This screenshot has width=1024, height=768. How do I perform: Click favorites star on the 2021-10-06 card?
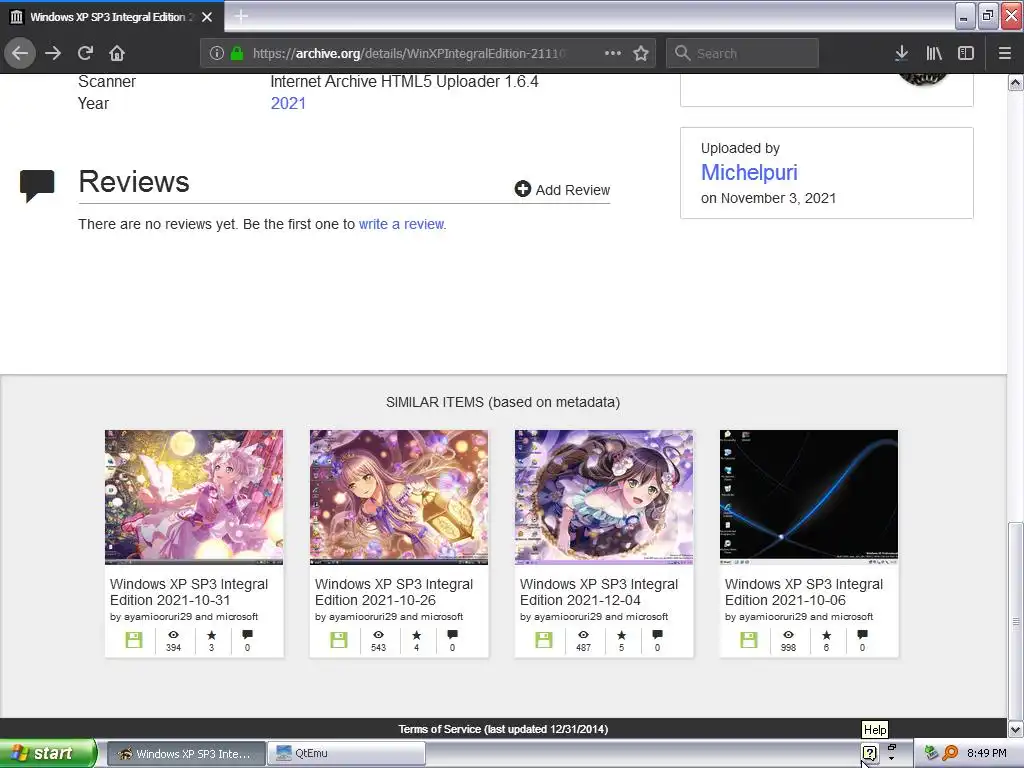[826, 635]
